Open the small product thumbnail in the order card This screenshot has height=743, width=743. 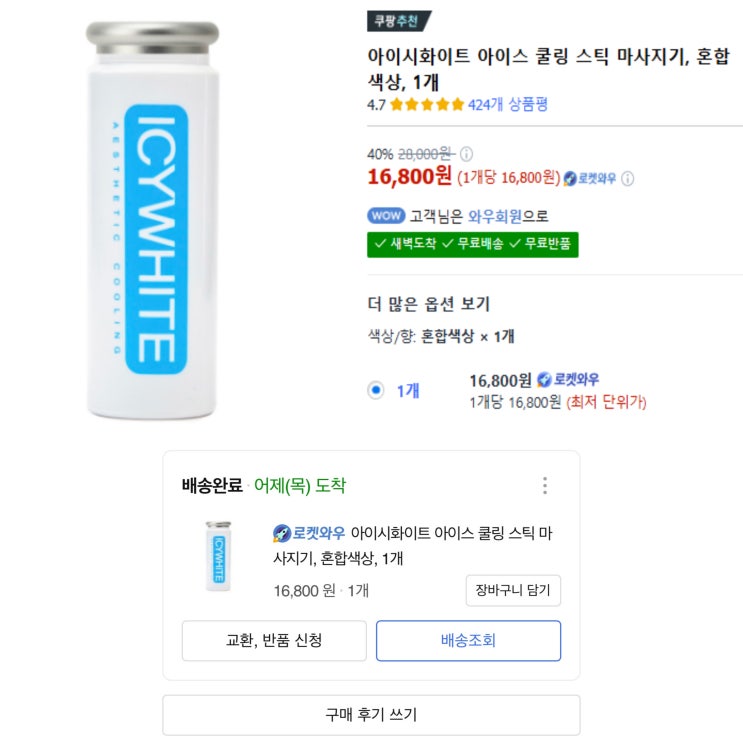[x=217, y=556]
